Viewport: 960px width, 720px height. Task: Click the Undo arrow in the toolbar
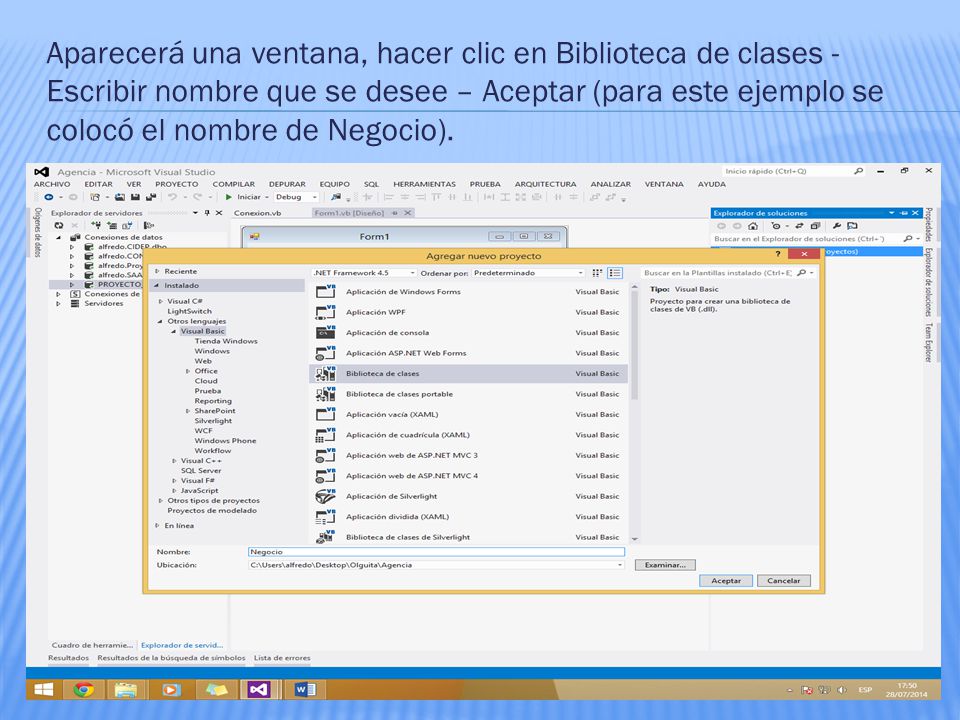pyautogui.click(x=173, y=197)
